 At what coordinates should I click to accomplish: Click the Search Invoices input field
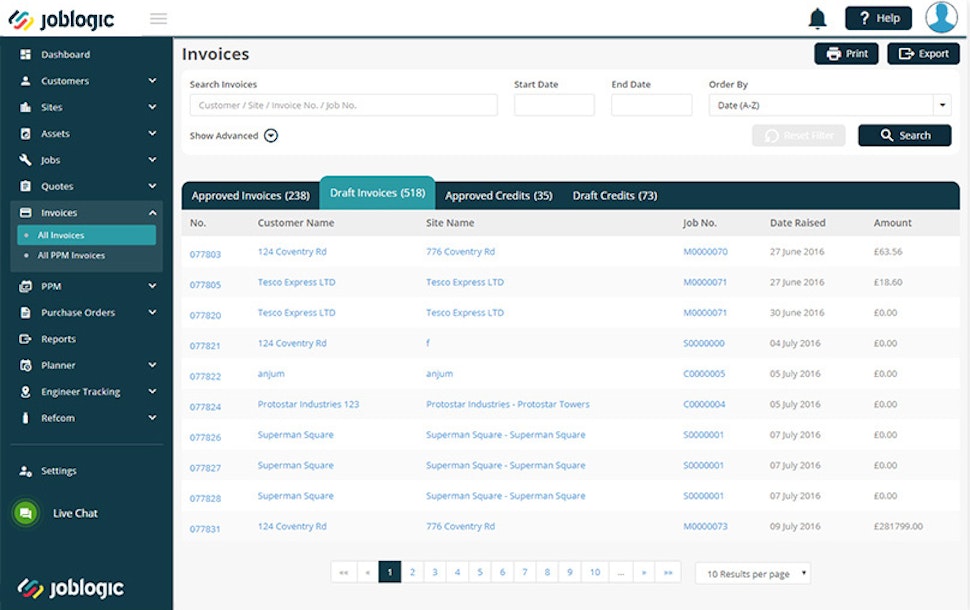[x=343, y=105]
